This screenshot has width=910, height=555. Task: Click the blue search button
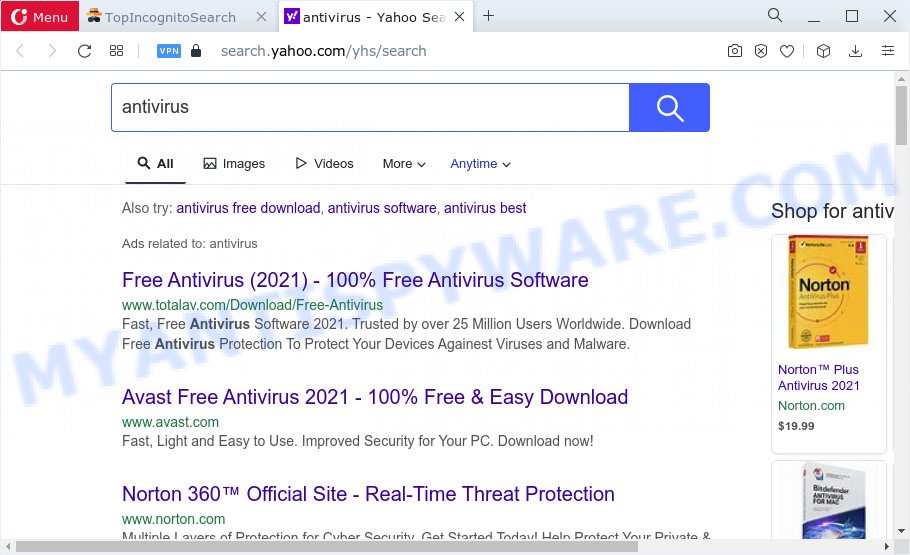pyautogui.click(x=670, y=107)
